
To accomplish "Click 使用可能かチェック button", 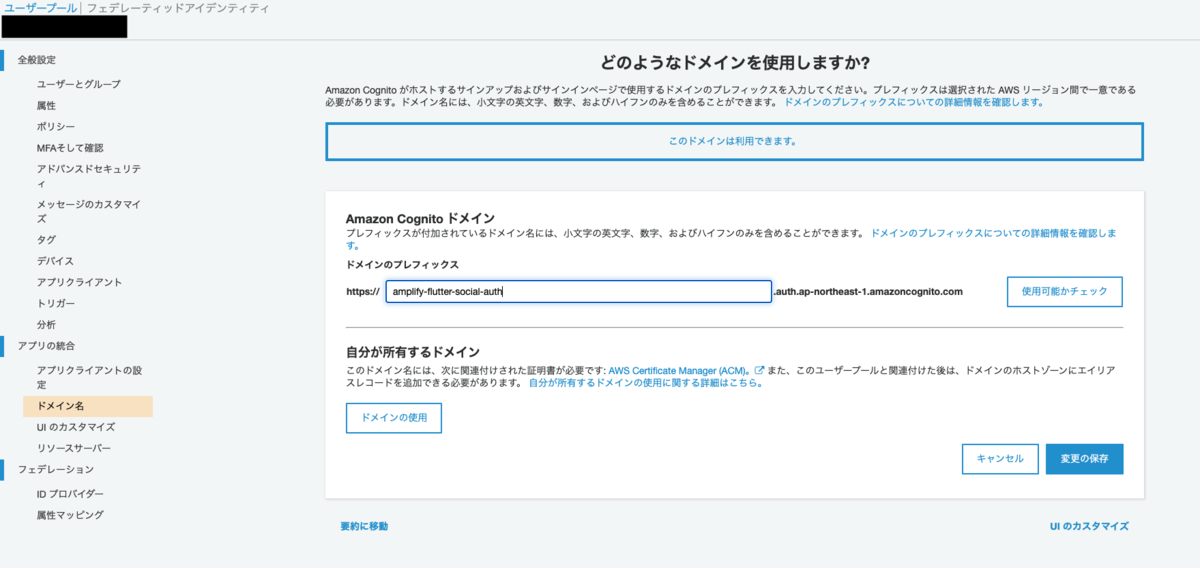I will click(1065, 291).
